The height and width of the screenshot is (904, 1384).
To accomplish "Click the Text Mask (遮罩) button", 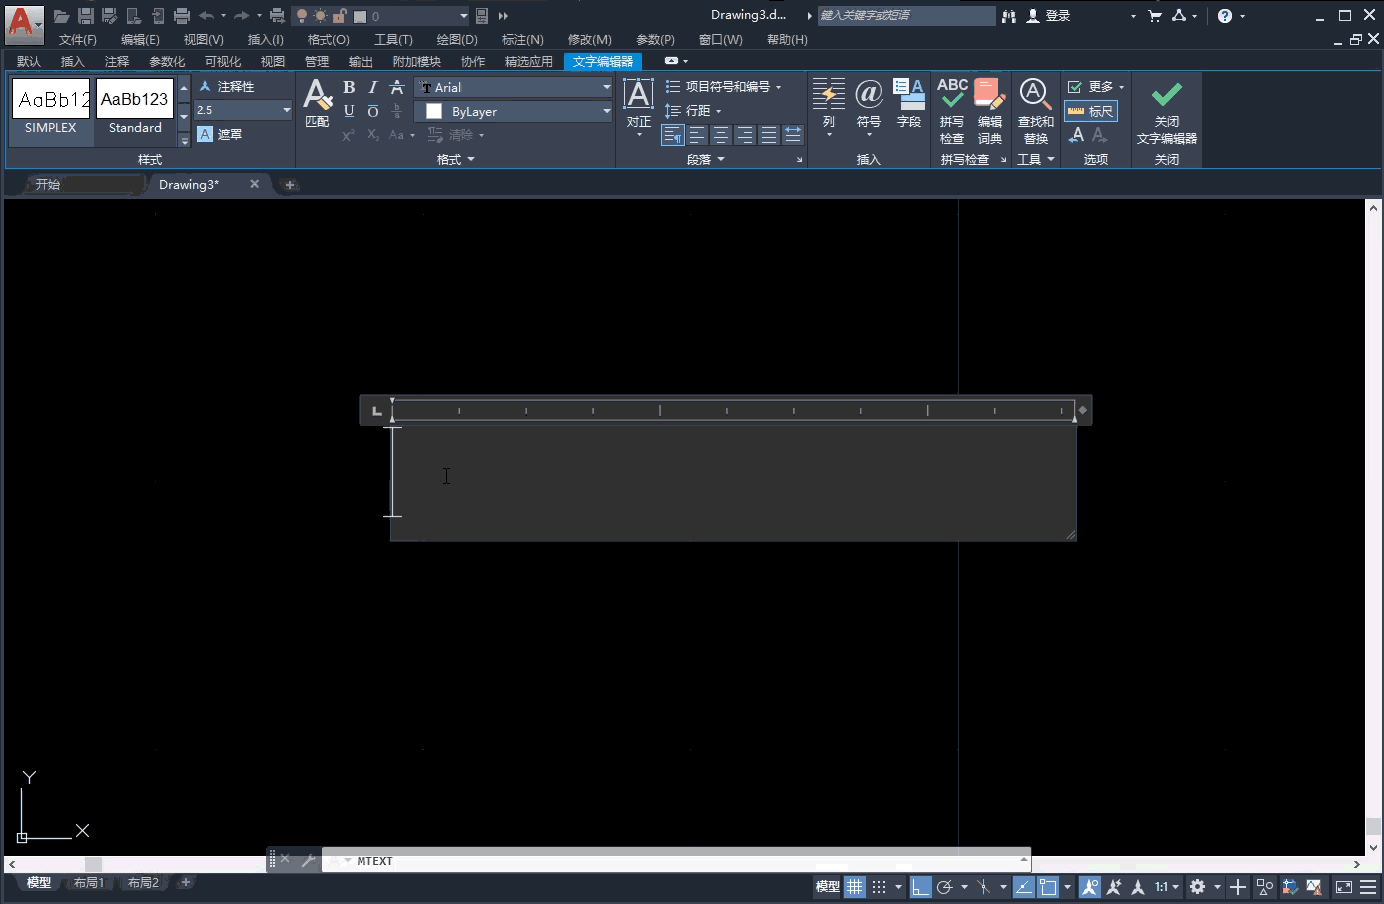I will coord(220,134).
